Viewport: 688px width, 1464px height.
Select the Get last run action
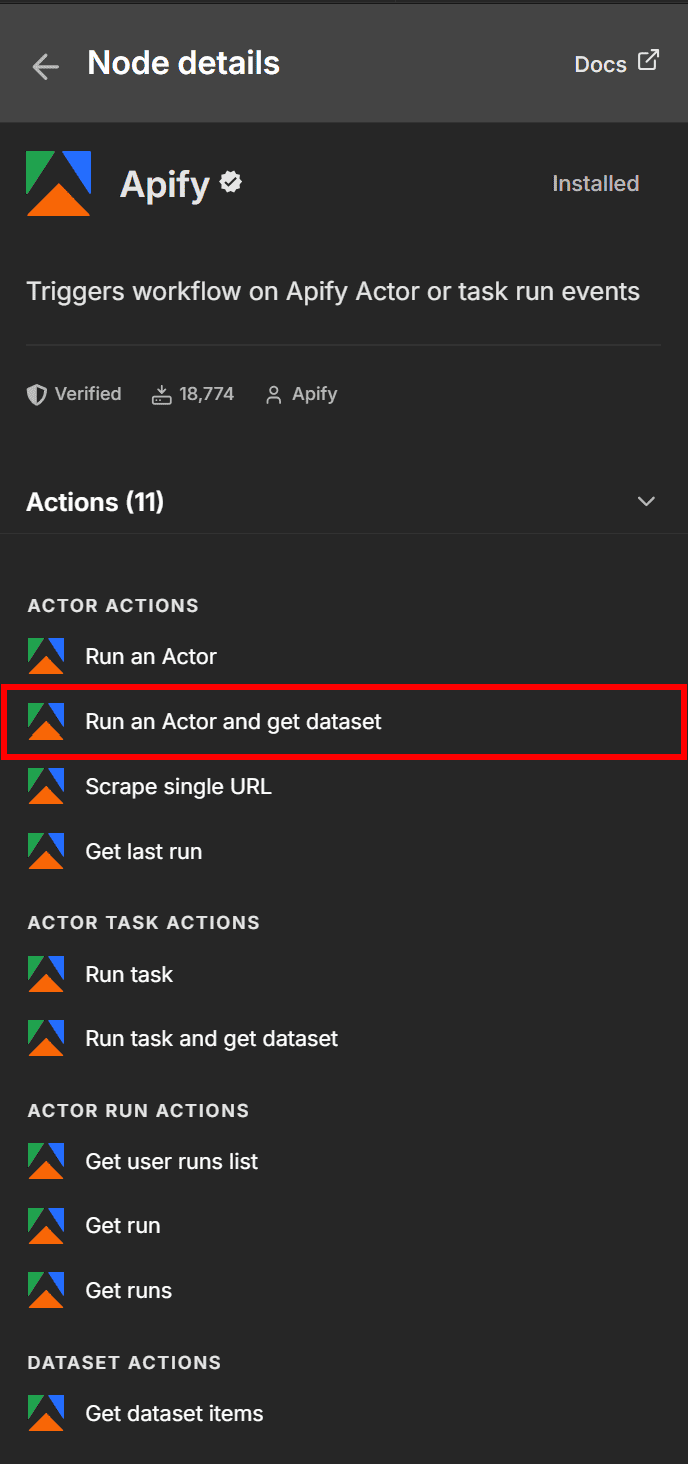[x=344, y=852]
